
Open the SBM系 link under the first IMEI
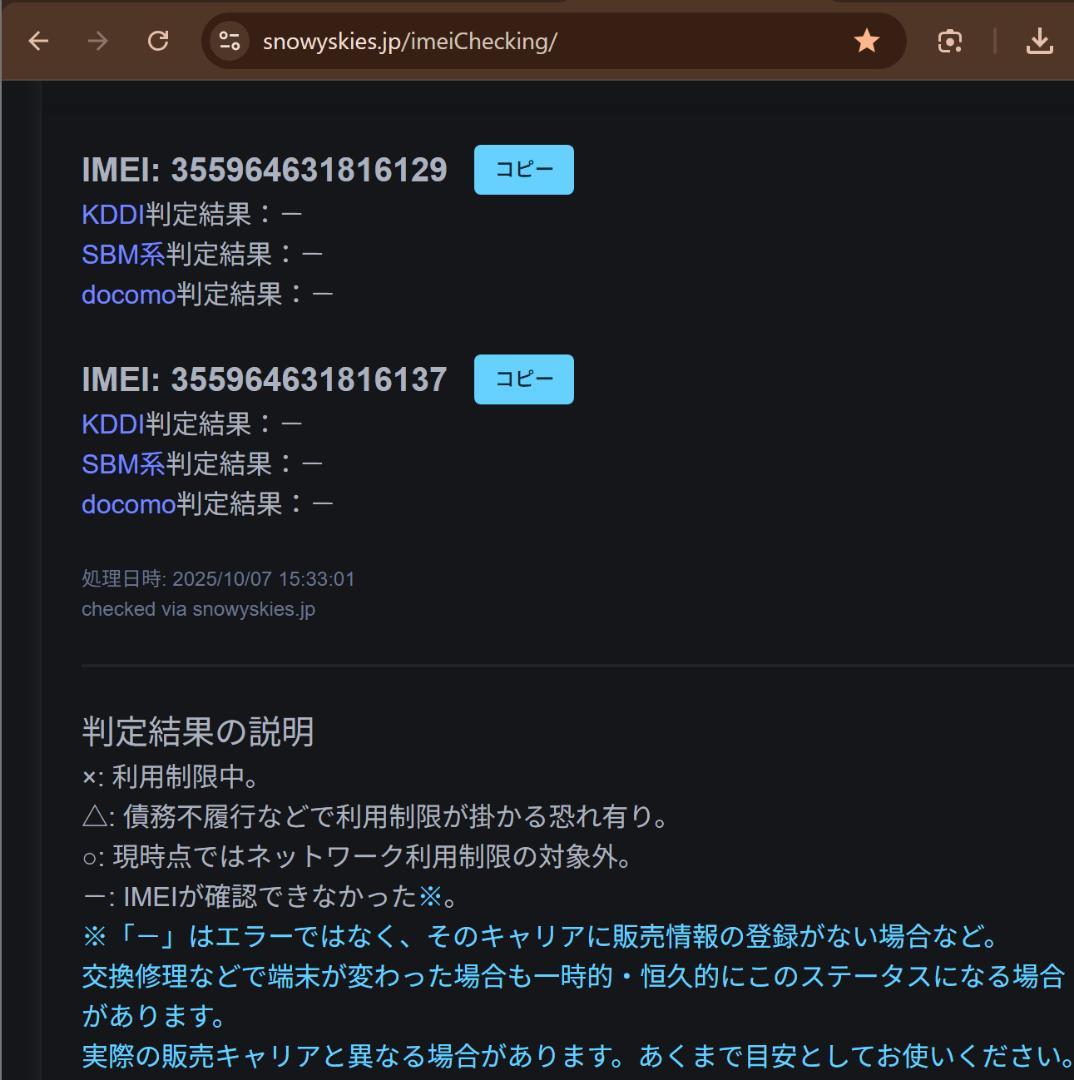(114, 254)
